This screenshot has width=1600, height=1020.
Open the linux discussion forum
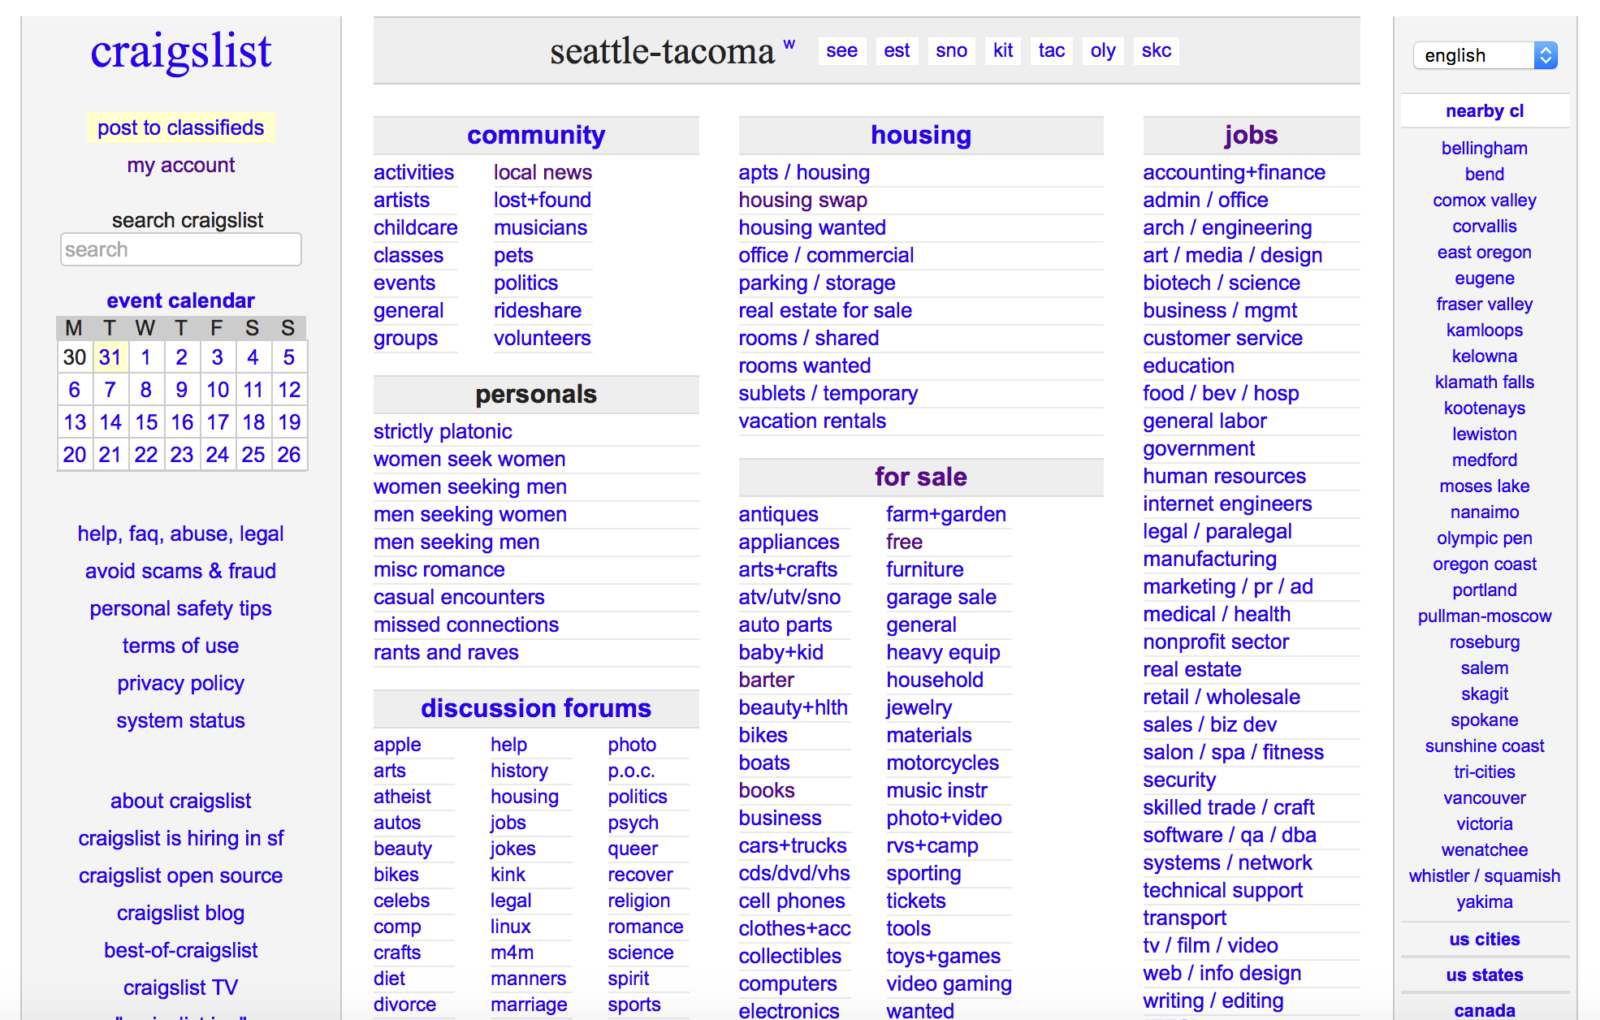[511, 927]
